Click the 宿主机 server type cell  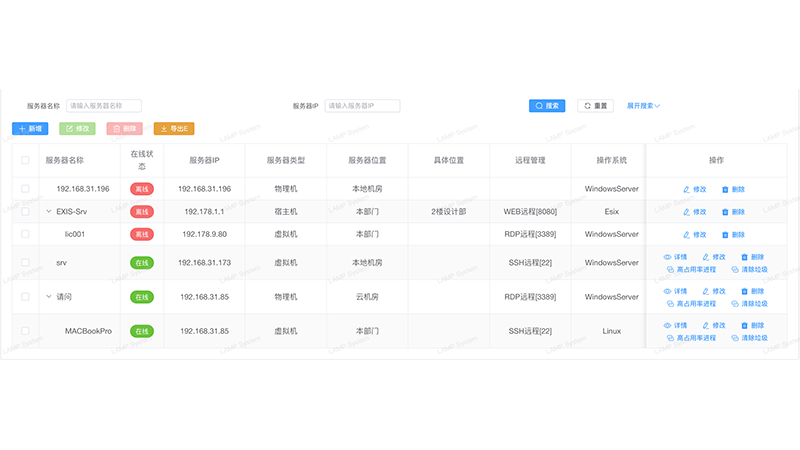(x=286, y=211)
